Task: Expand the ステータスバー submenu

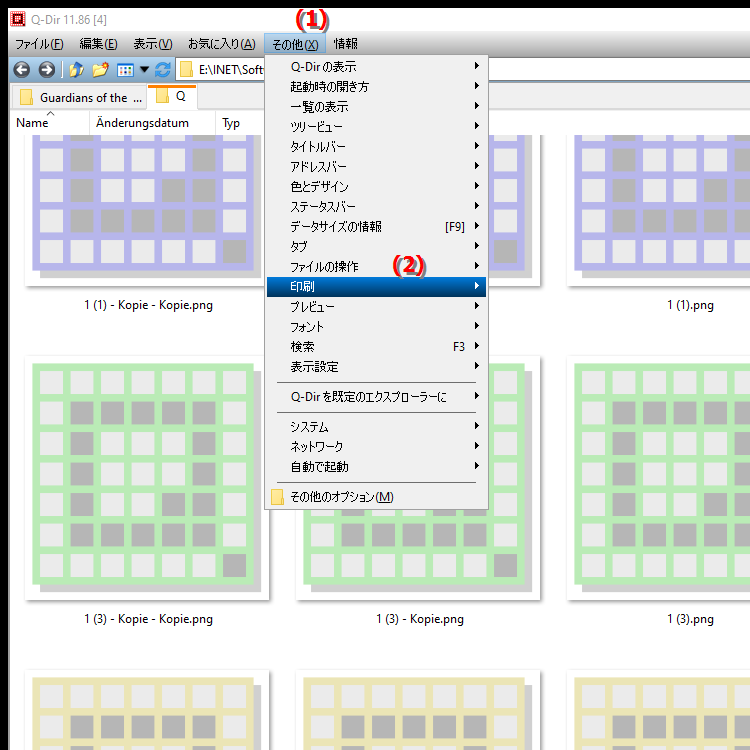Action: 376,206
